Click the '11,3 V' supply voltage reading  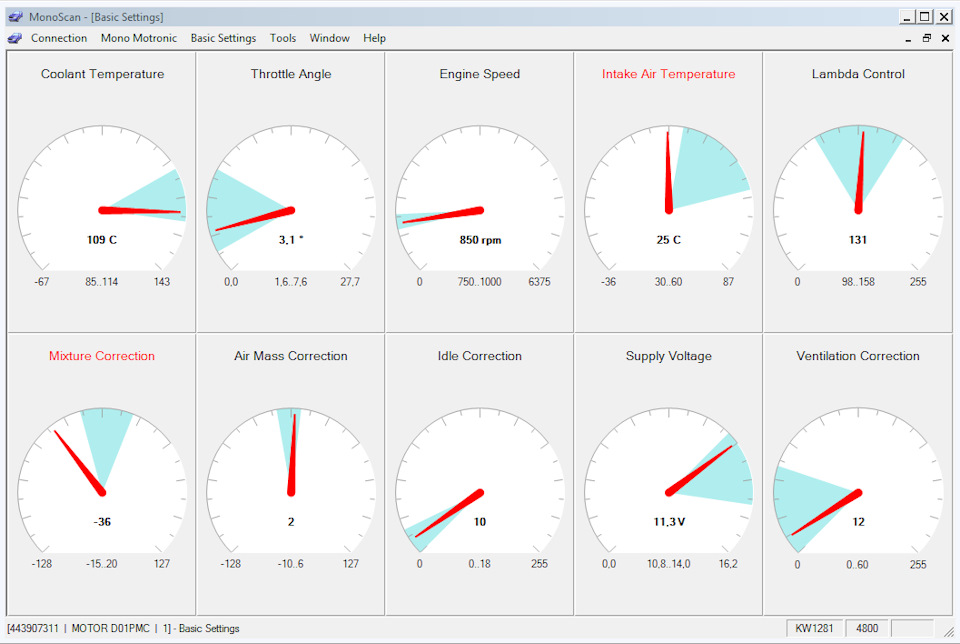click(669, 522)
